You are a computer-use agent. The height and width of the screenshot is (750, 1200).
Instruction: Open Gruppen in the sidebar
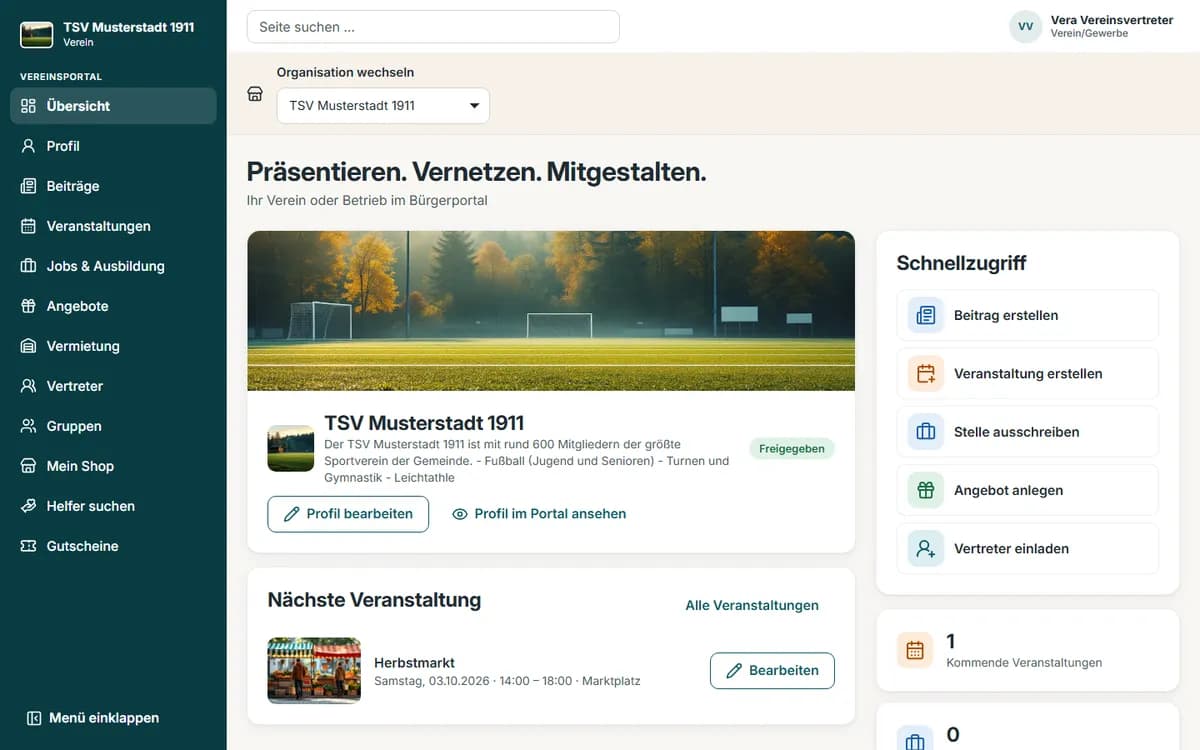pos(113,426)
